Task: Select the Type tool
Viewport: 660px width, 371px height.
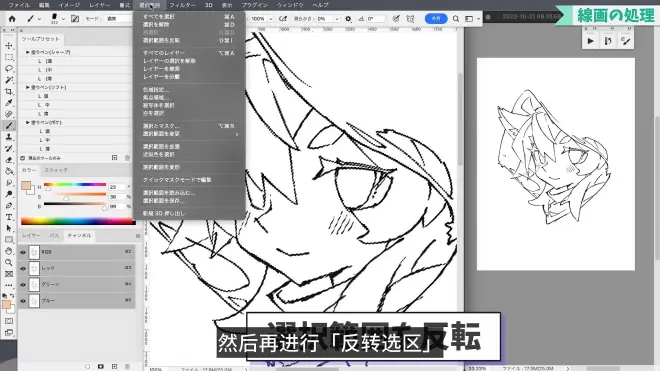Action: [9, 217]
